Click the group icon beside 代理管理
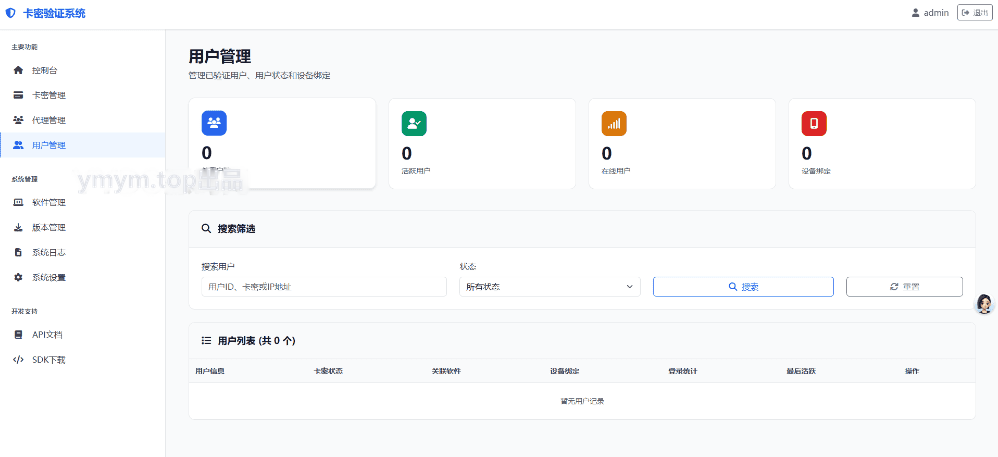 (x=18, y=120)
